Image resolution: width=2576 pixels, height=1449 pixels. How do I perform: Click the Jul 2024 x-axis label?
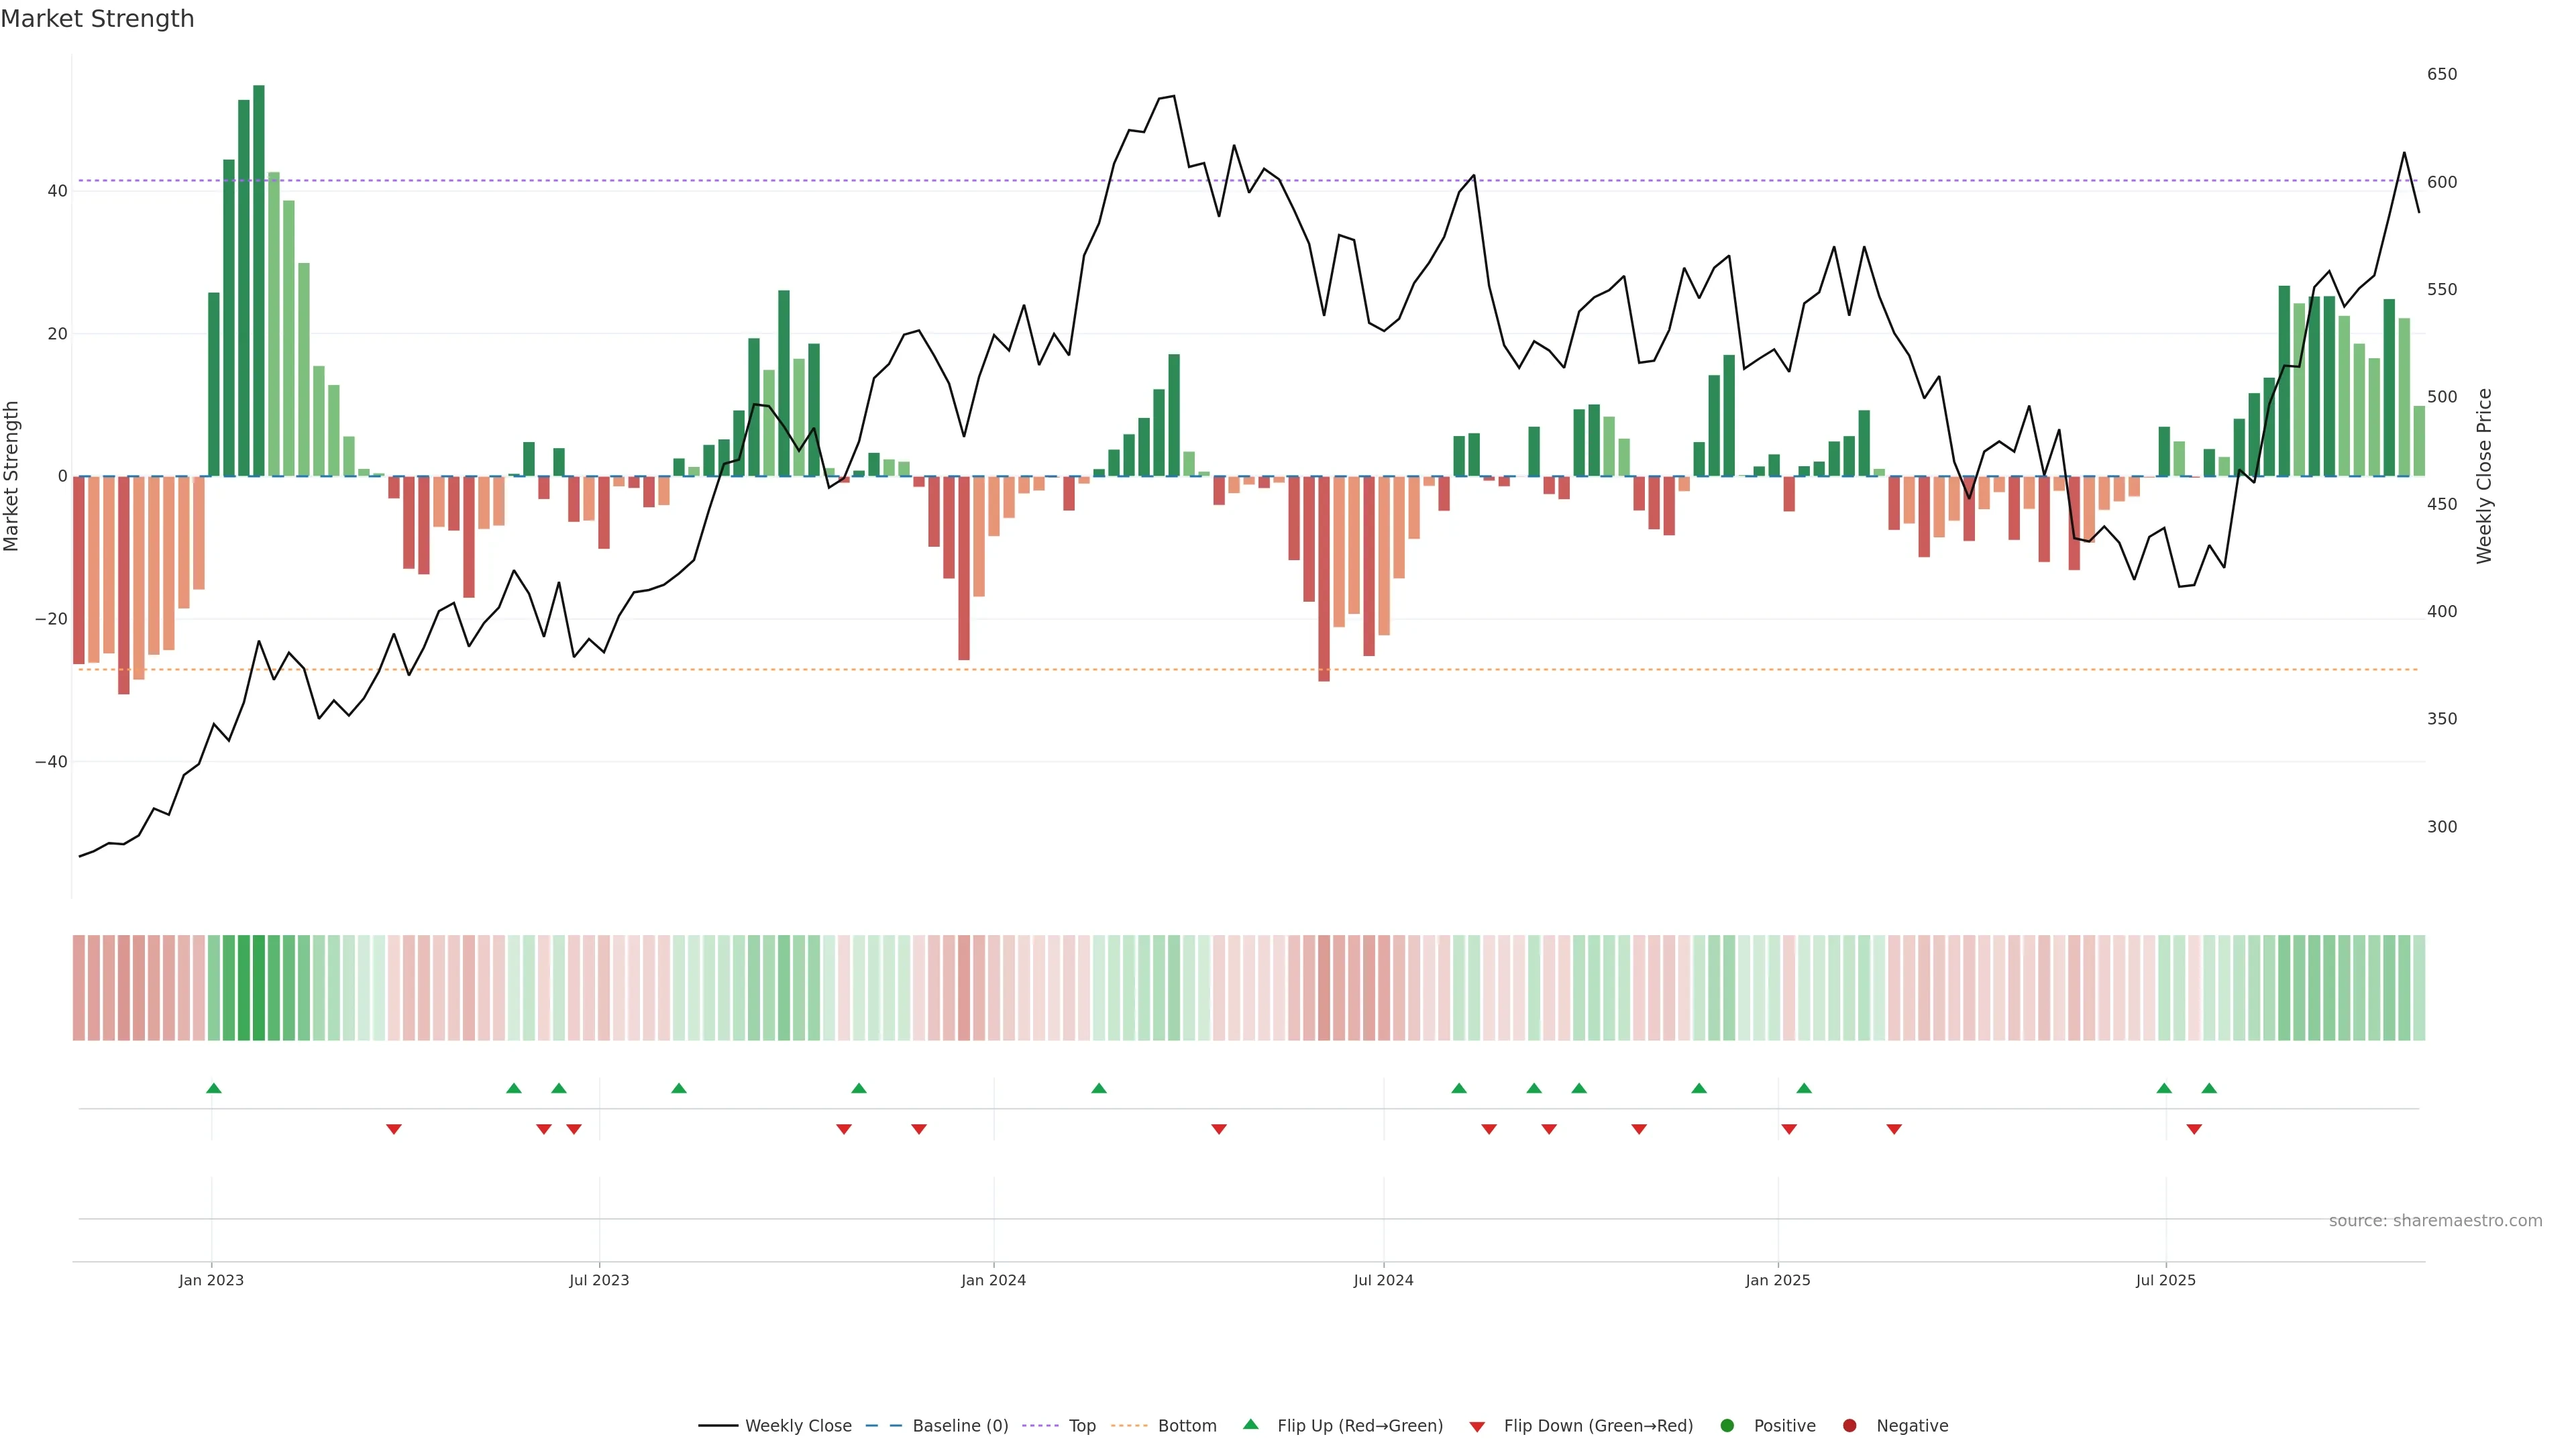tap(1383, 1280)
